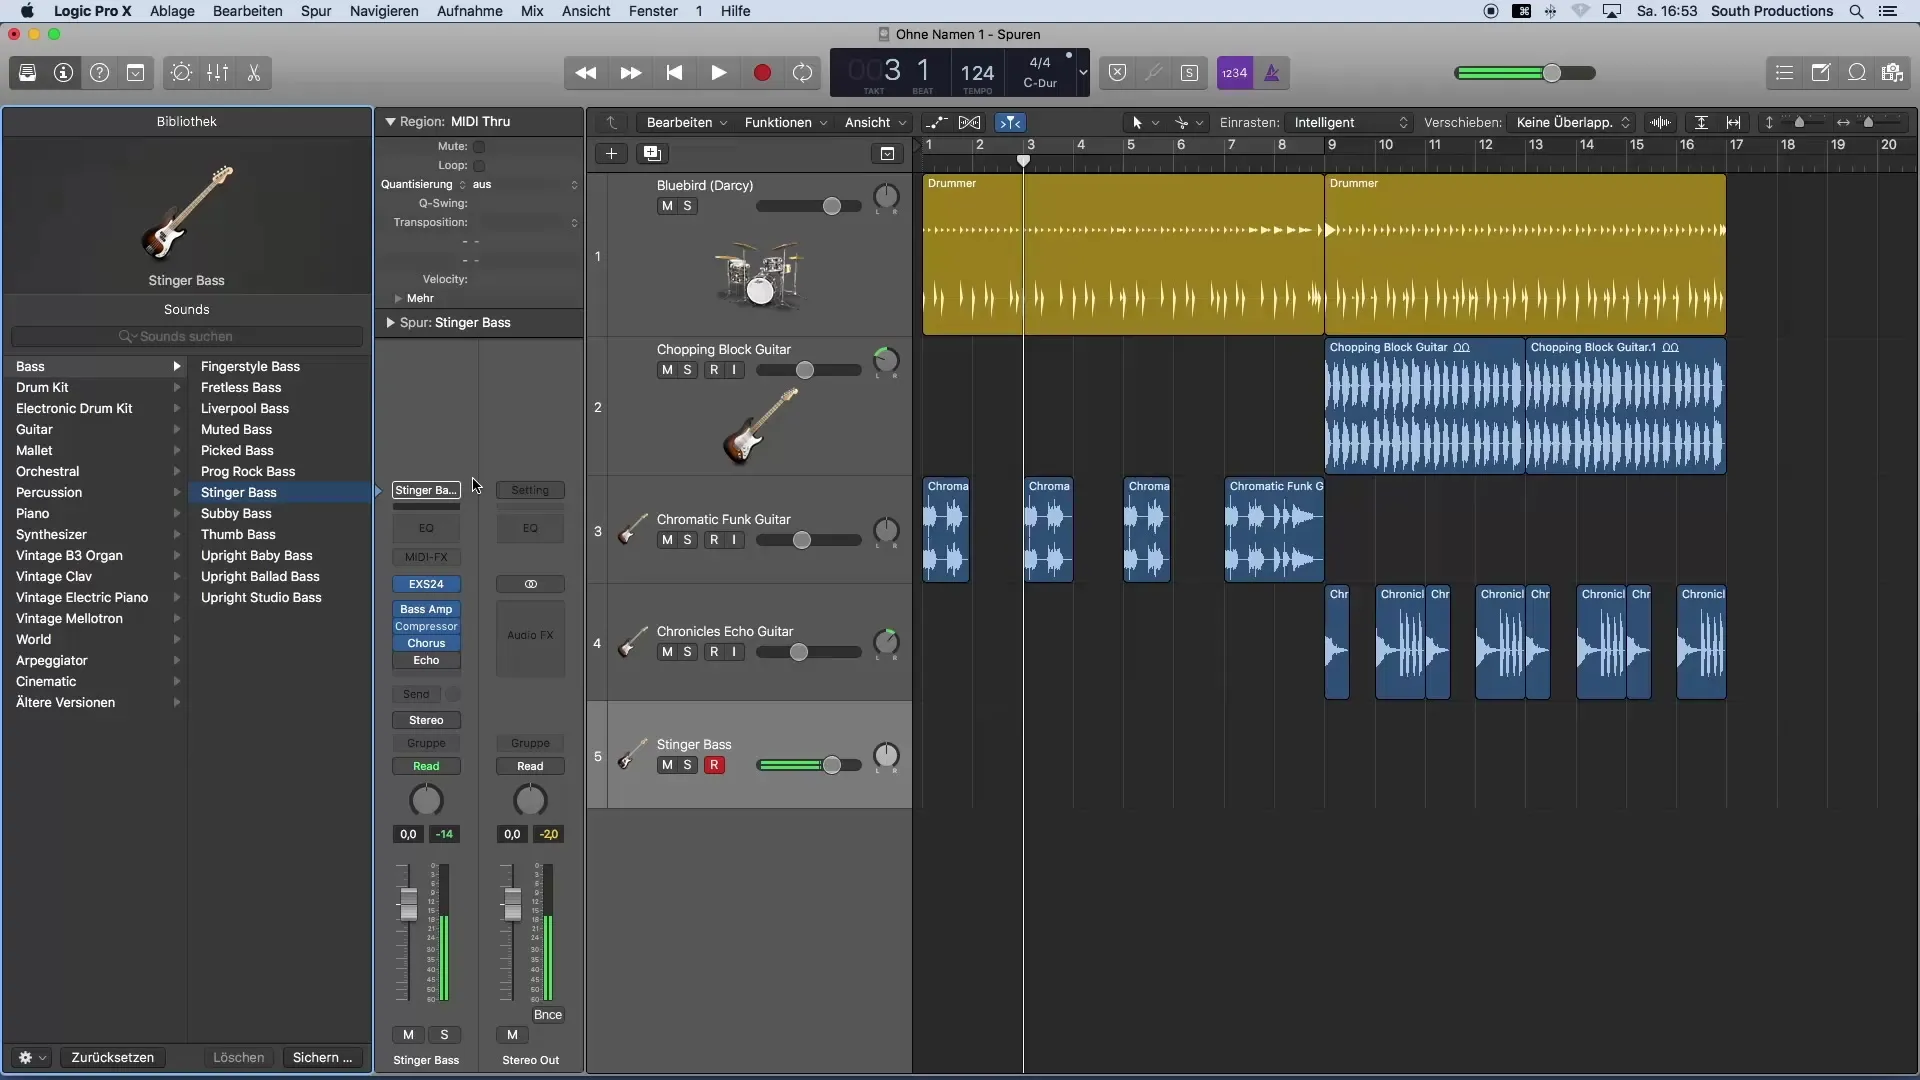Open the List Editors icon
This screenshot has width=1920, height=1080.
tap(1784, 73)
